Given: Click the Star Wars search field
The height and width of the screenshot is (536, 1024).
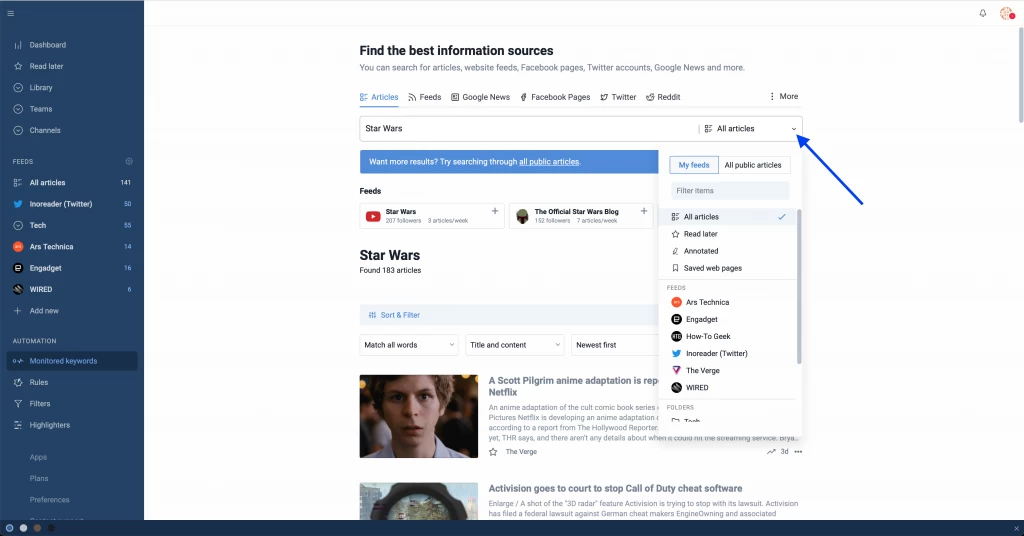Looking at the screenshot, I should tap(529, 129).
